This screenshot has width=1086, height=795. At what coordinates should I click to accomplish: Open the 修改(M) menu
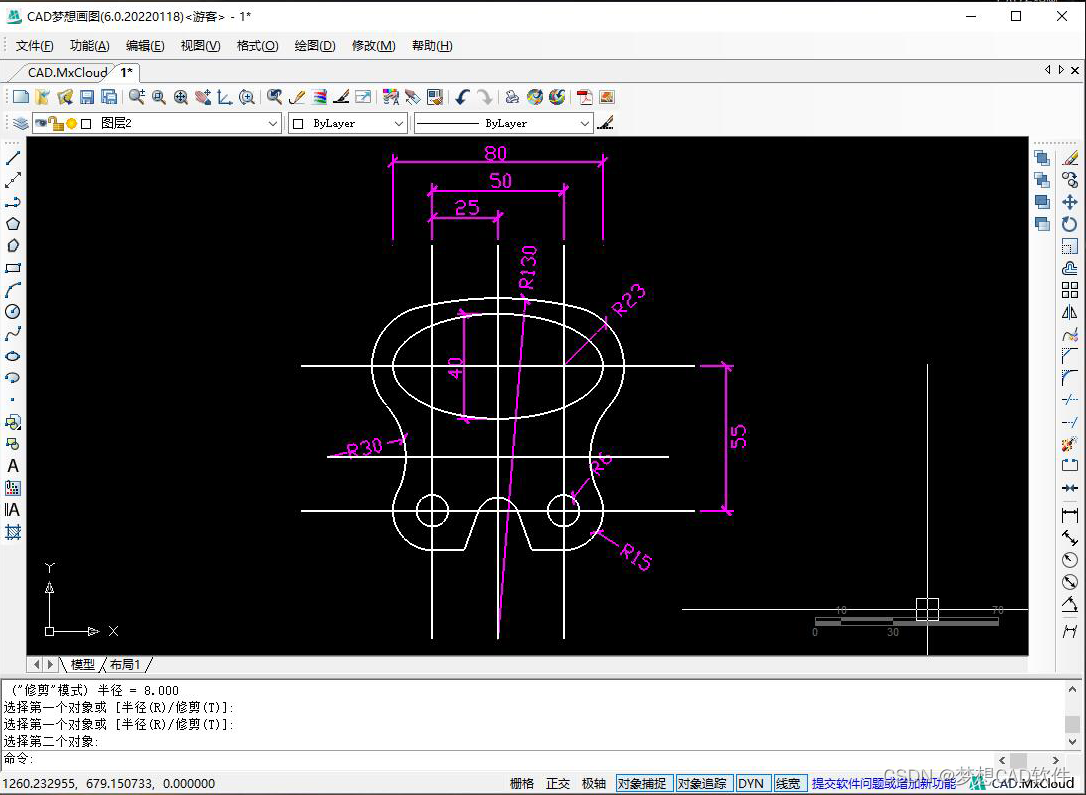[373, 46]
